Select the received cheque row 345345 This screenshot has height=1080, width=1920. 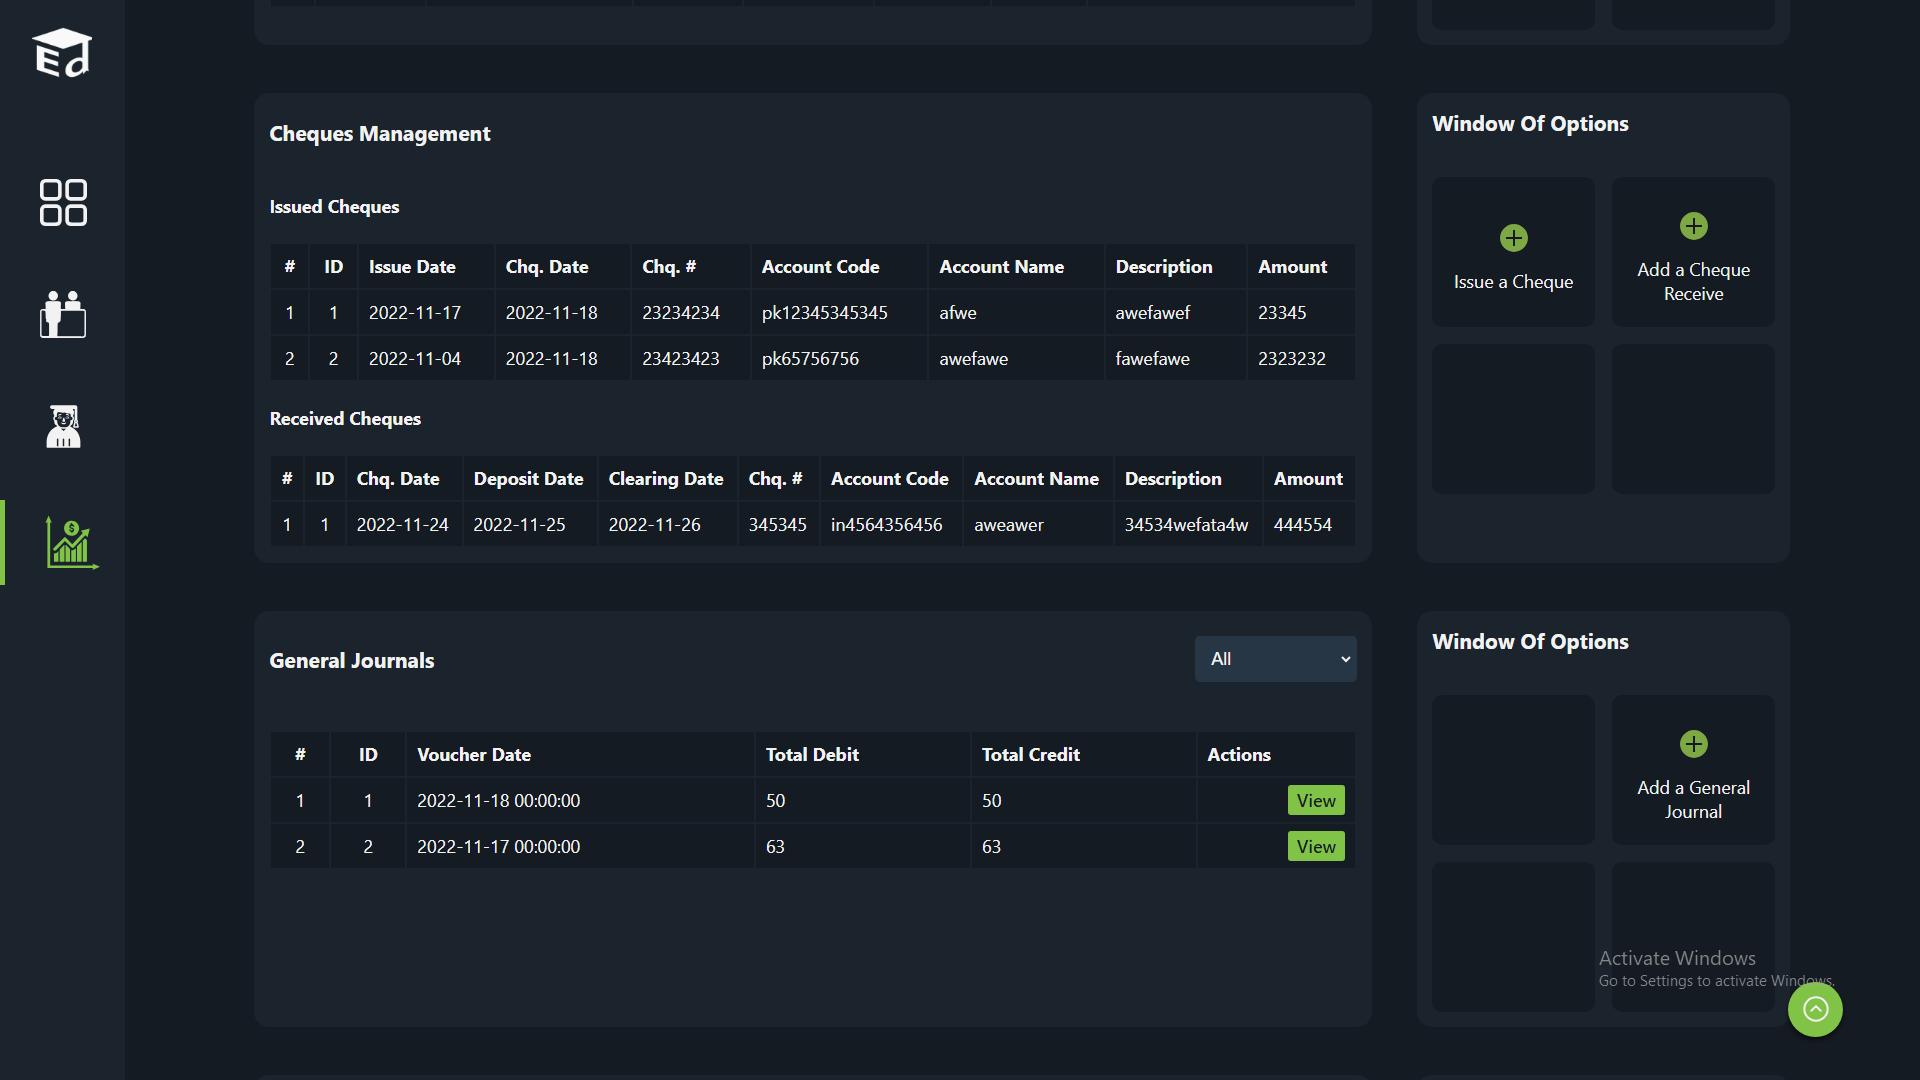pyautogui.click(x=777, y=525)
